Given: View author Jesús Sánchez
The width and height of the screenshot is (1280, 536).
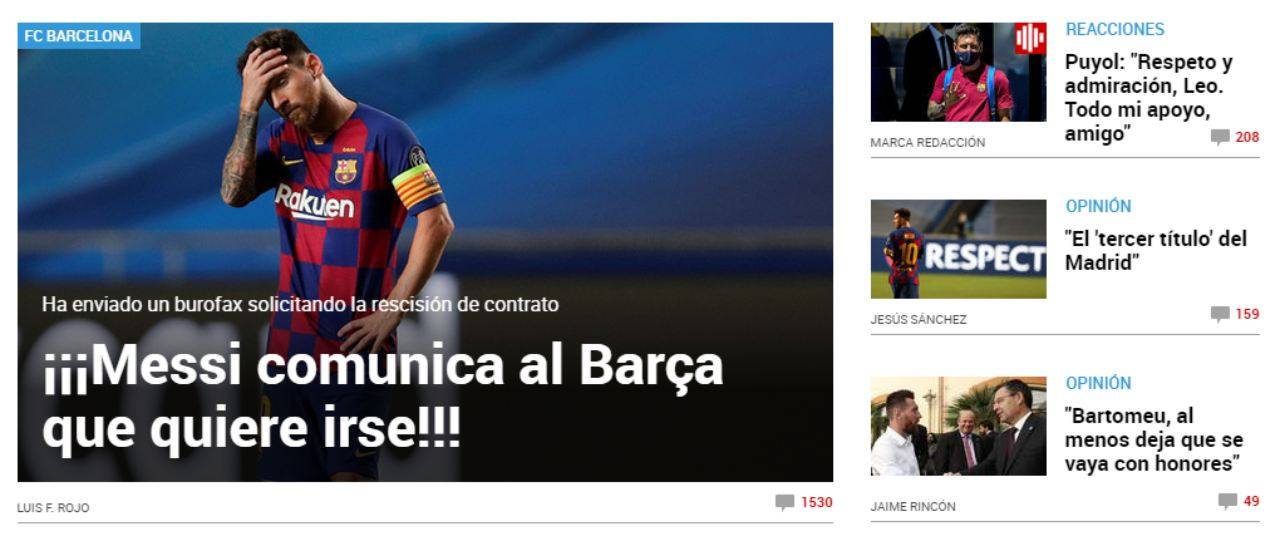Looking at the screenshot, I should click(918, 320).
